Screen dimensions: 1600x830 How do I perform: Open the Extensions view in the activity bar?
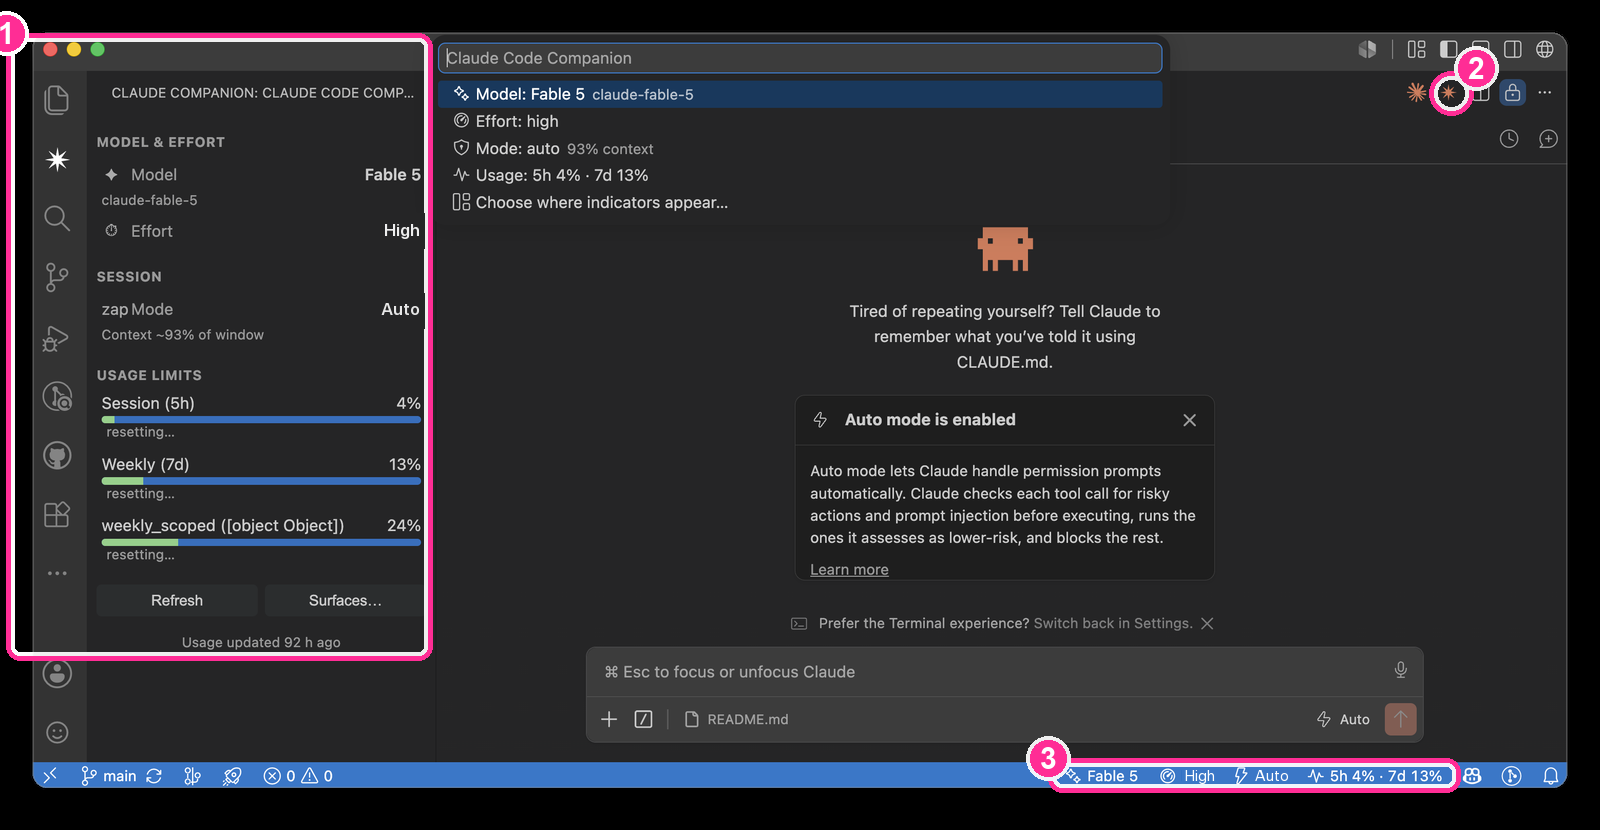pos(57,514)
